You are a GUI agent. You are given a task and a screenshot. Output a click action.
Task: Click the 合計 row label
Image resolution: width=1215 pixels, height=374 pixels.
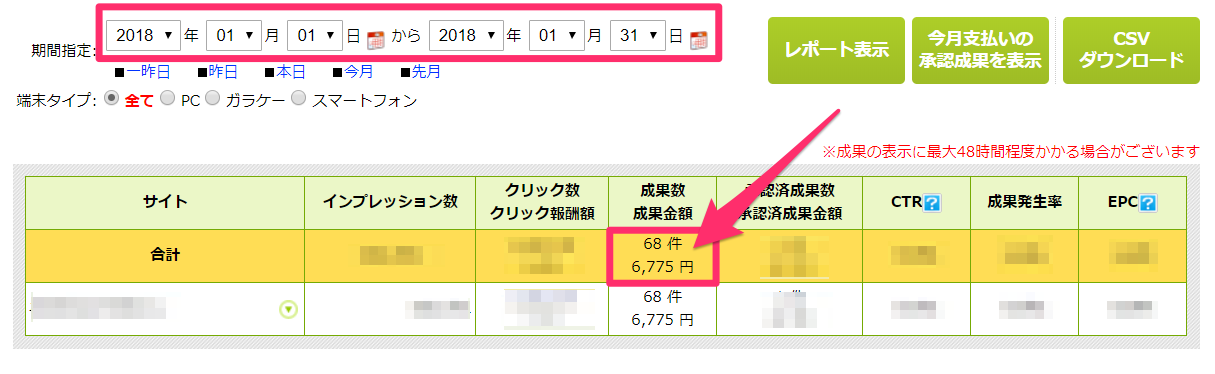pos(165,255)
